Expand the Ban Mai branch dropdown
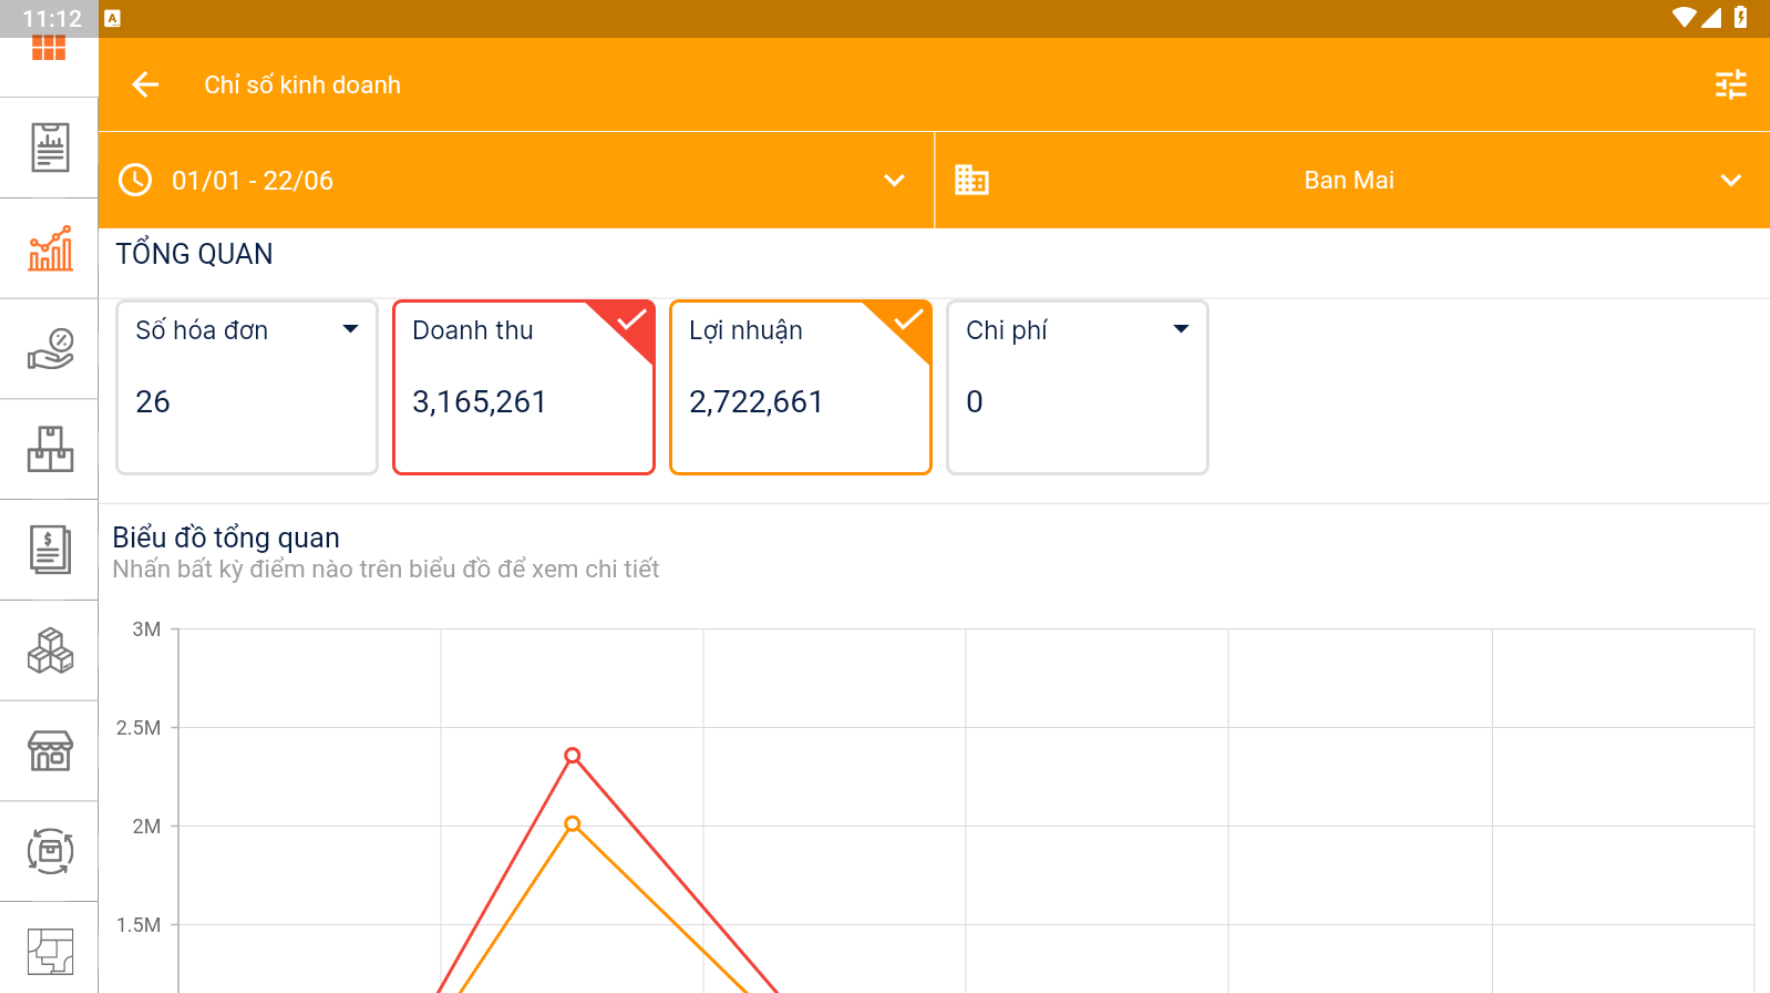1770x993 pixels. click(x=1351, y=181)
